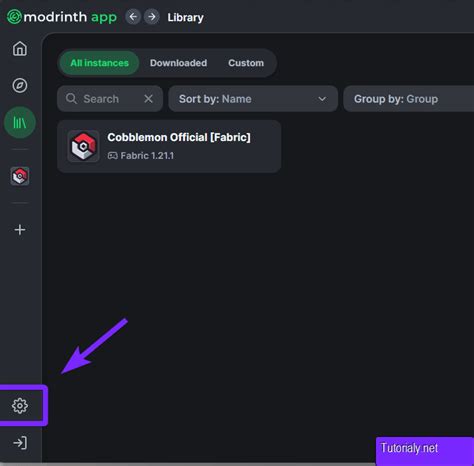Focus the Search input field

click(110, 99)
